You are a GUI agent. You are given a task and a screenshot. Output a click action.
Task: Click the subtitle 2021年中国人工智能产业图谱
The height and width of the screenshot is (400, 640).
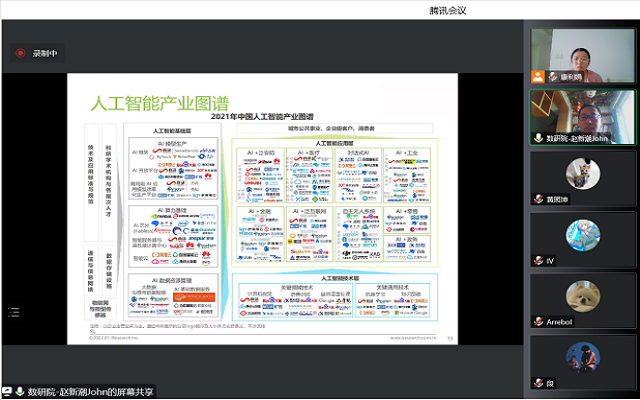click(262, 117)
